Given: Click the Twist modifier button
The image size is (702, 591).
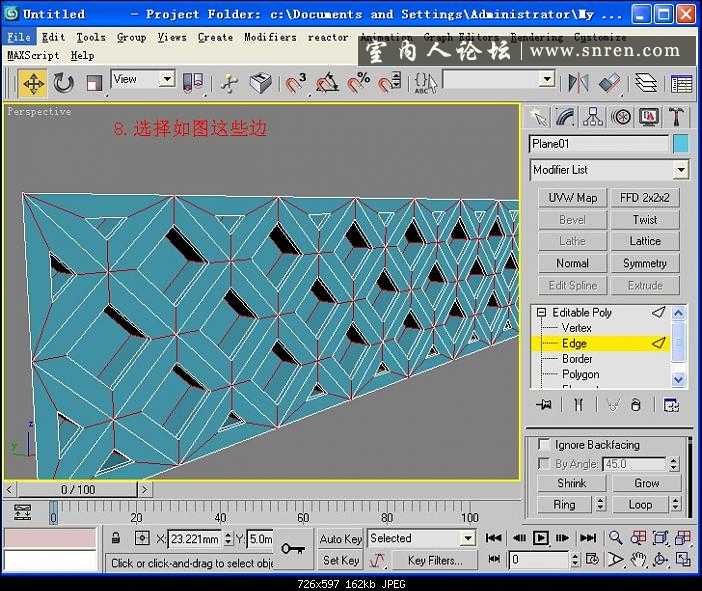Looking at the screenshot, I should (x=645, y=219).
